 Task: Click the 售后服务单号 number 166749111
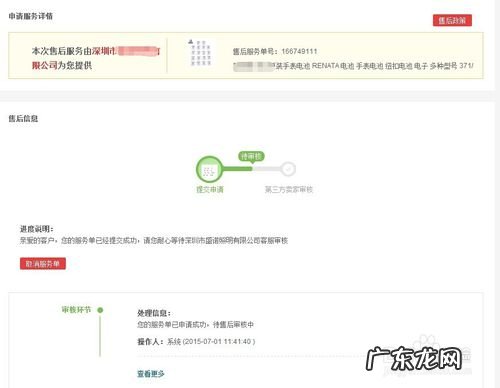pyautogui.click(x=299, y=51)
